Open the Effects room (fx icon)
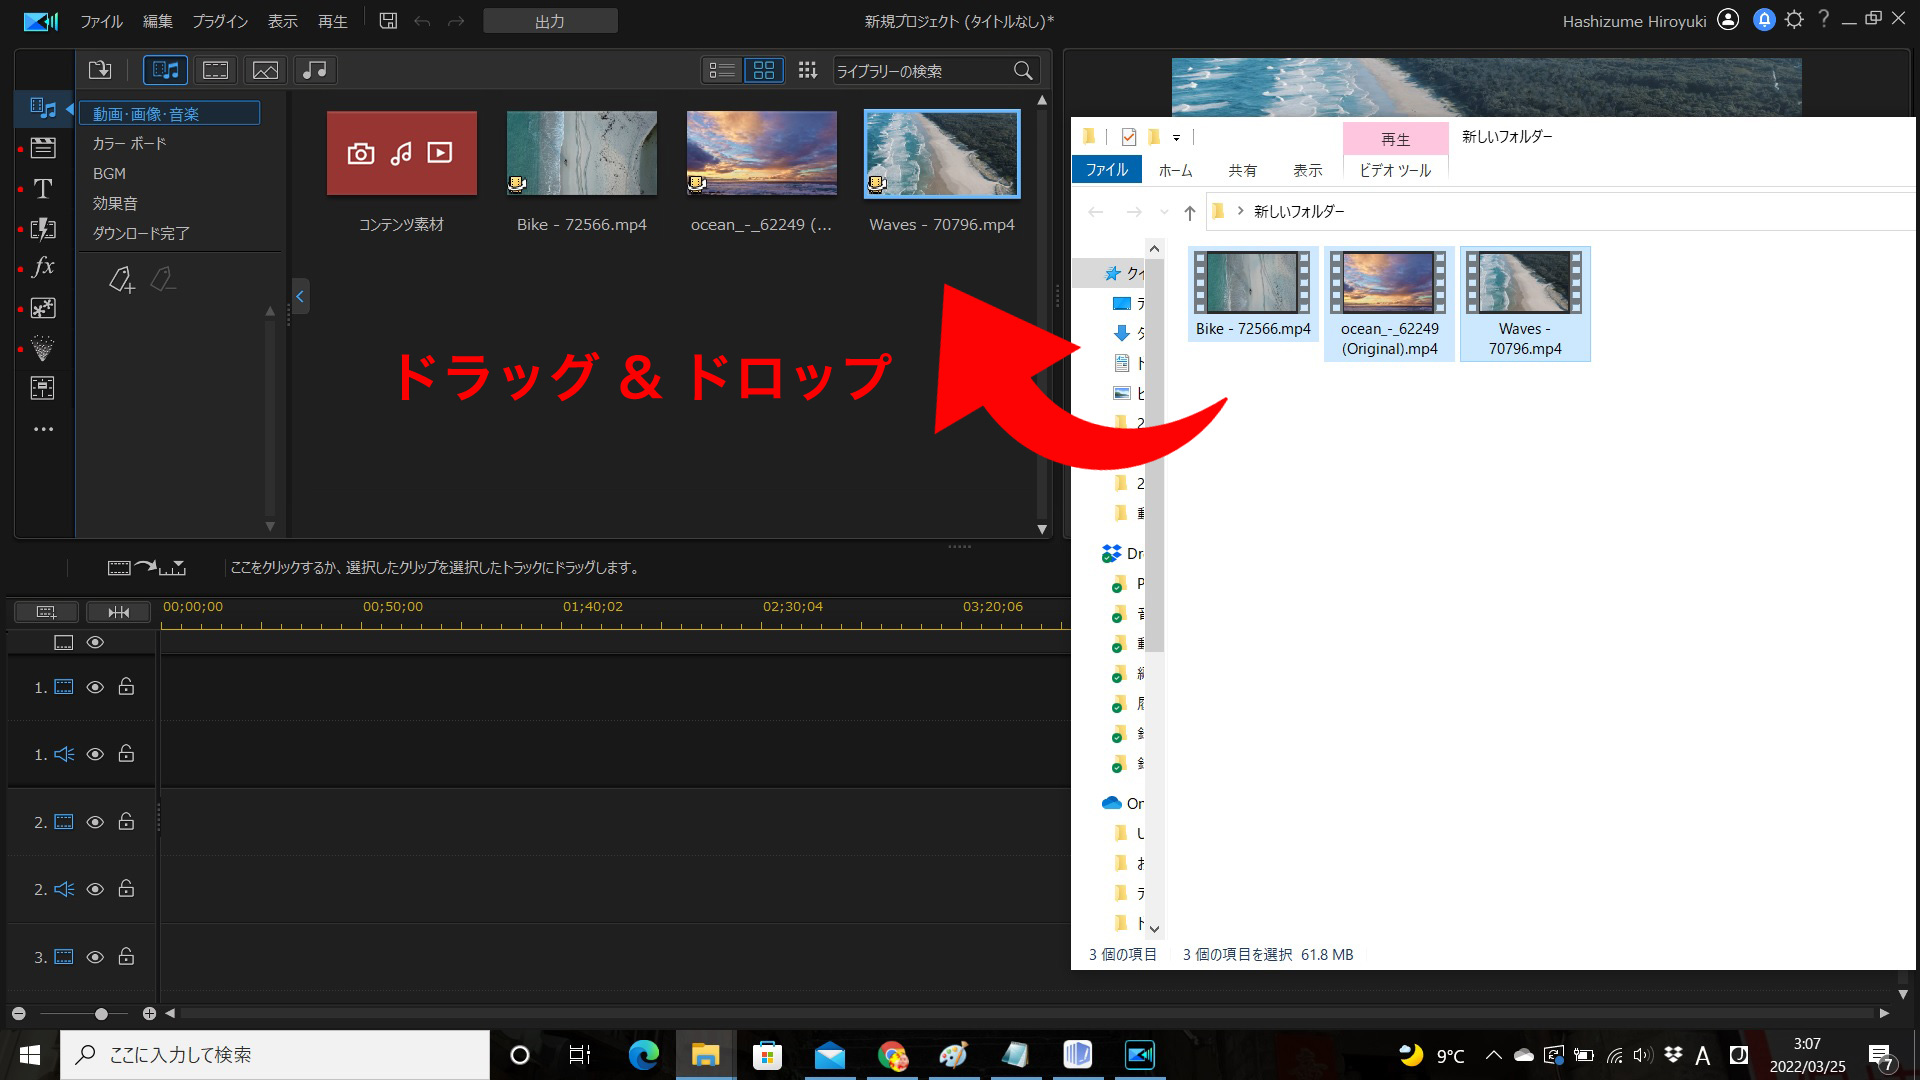The height and width of the screenshot is (1080, 1920). [x=43, y=267]
